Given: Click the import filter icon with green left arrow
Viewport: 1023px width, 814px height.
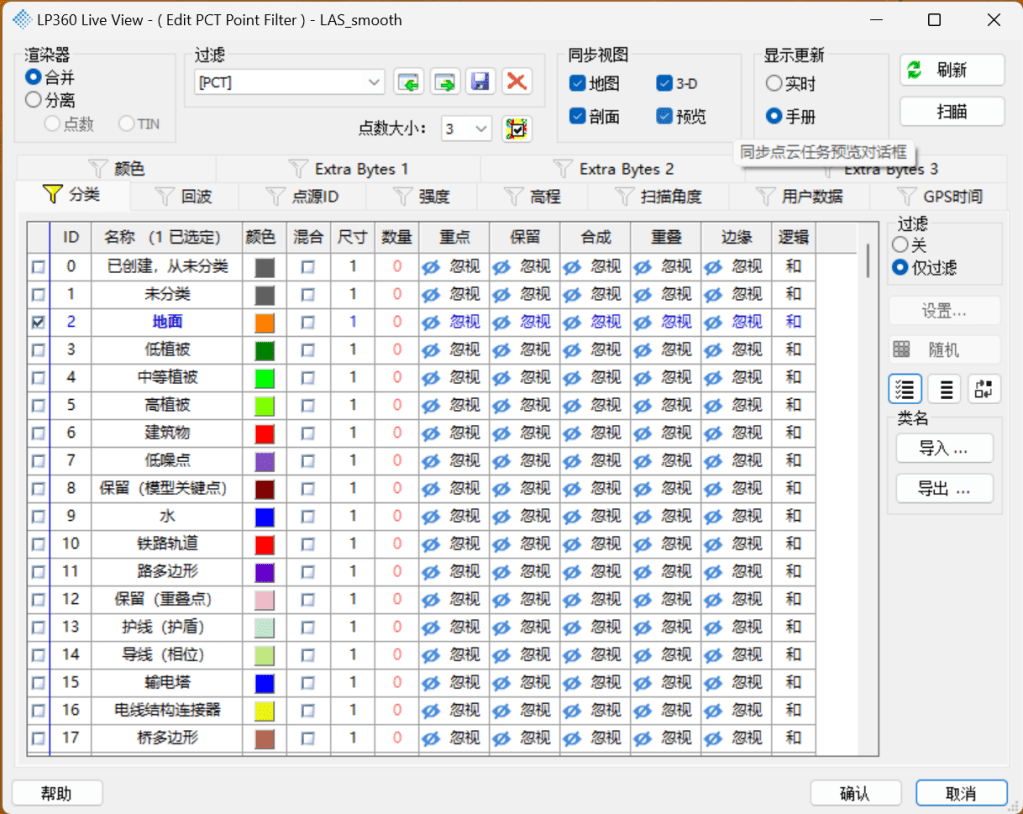Looking at the screenshot, I should click(408, 82).
